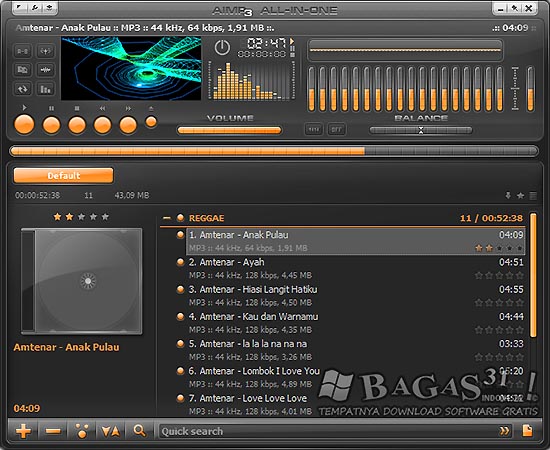Select track 1. Amtenar - Anak Pulau
The width and height of the screenshot is (550, 450).
(356, 241)
